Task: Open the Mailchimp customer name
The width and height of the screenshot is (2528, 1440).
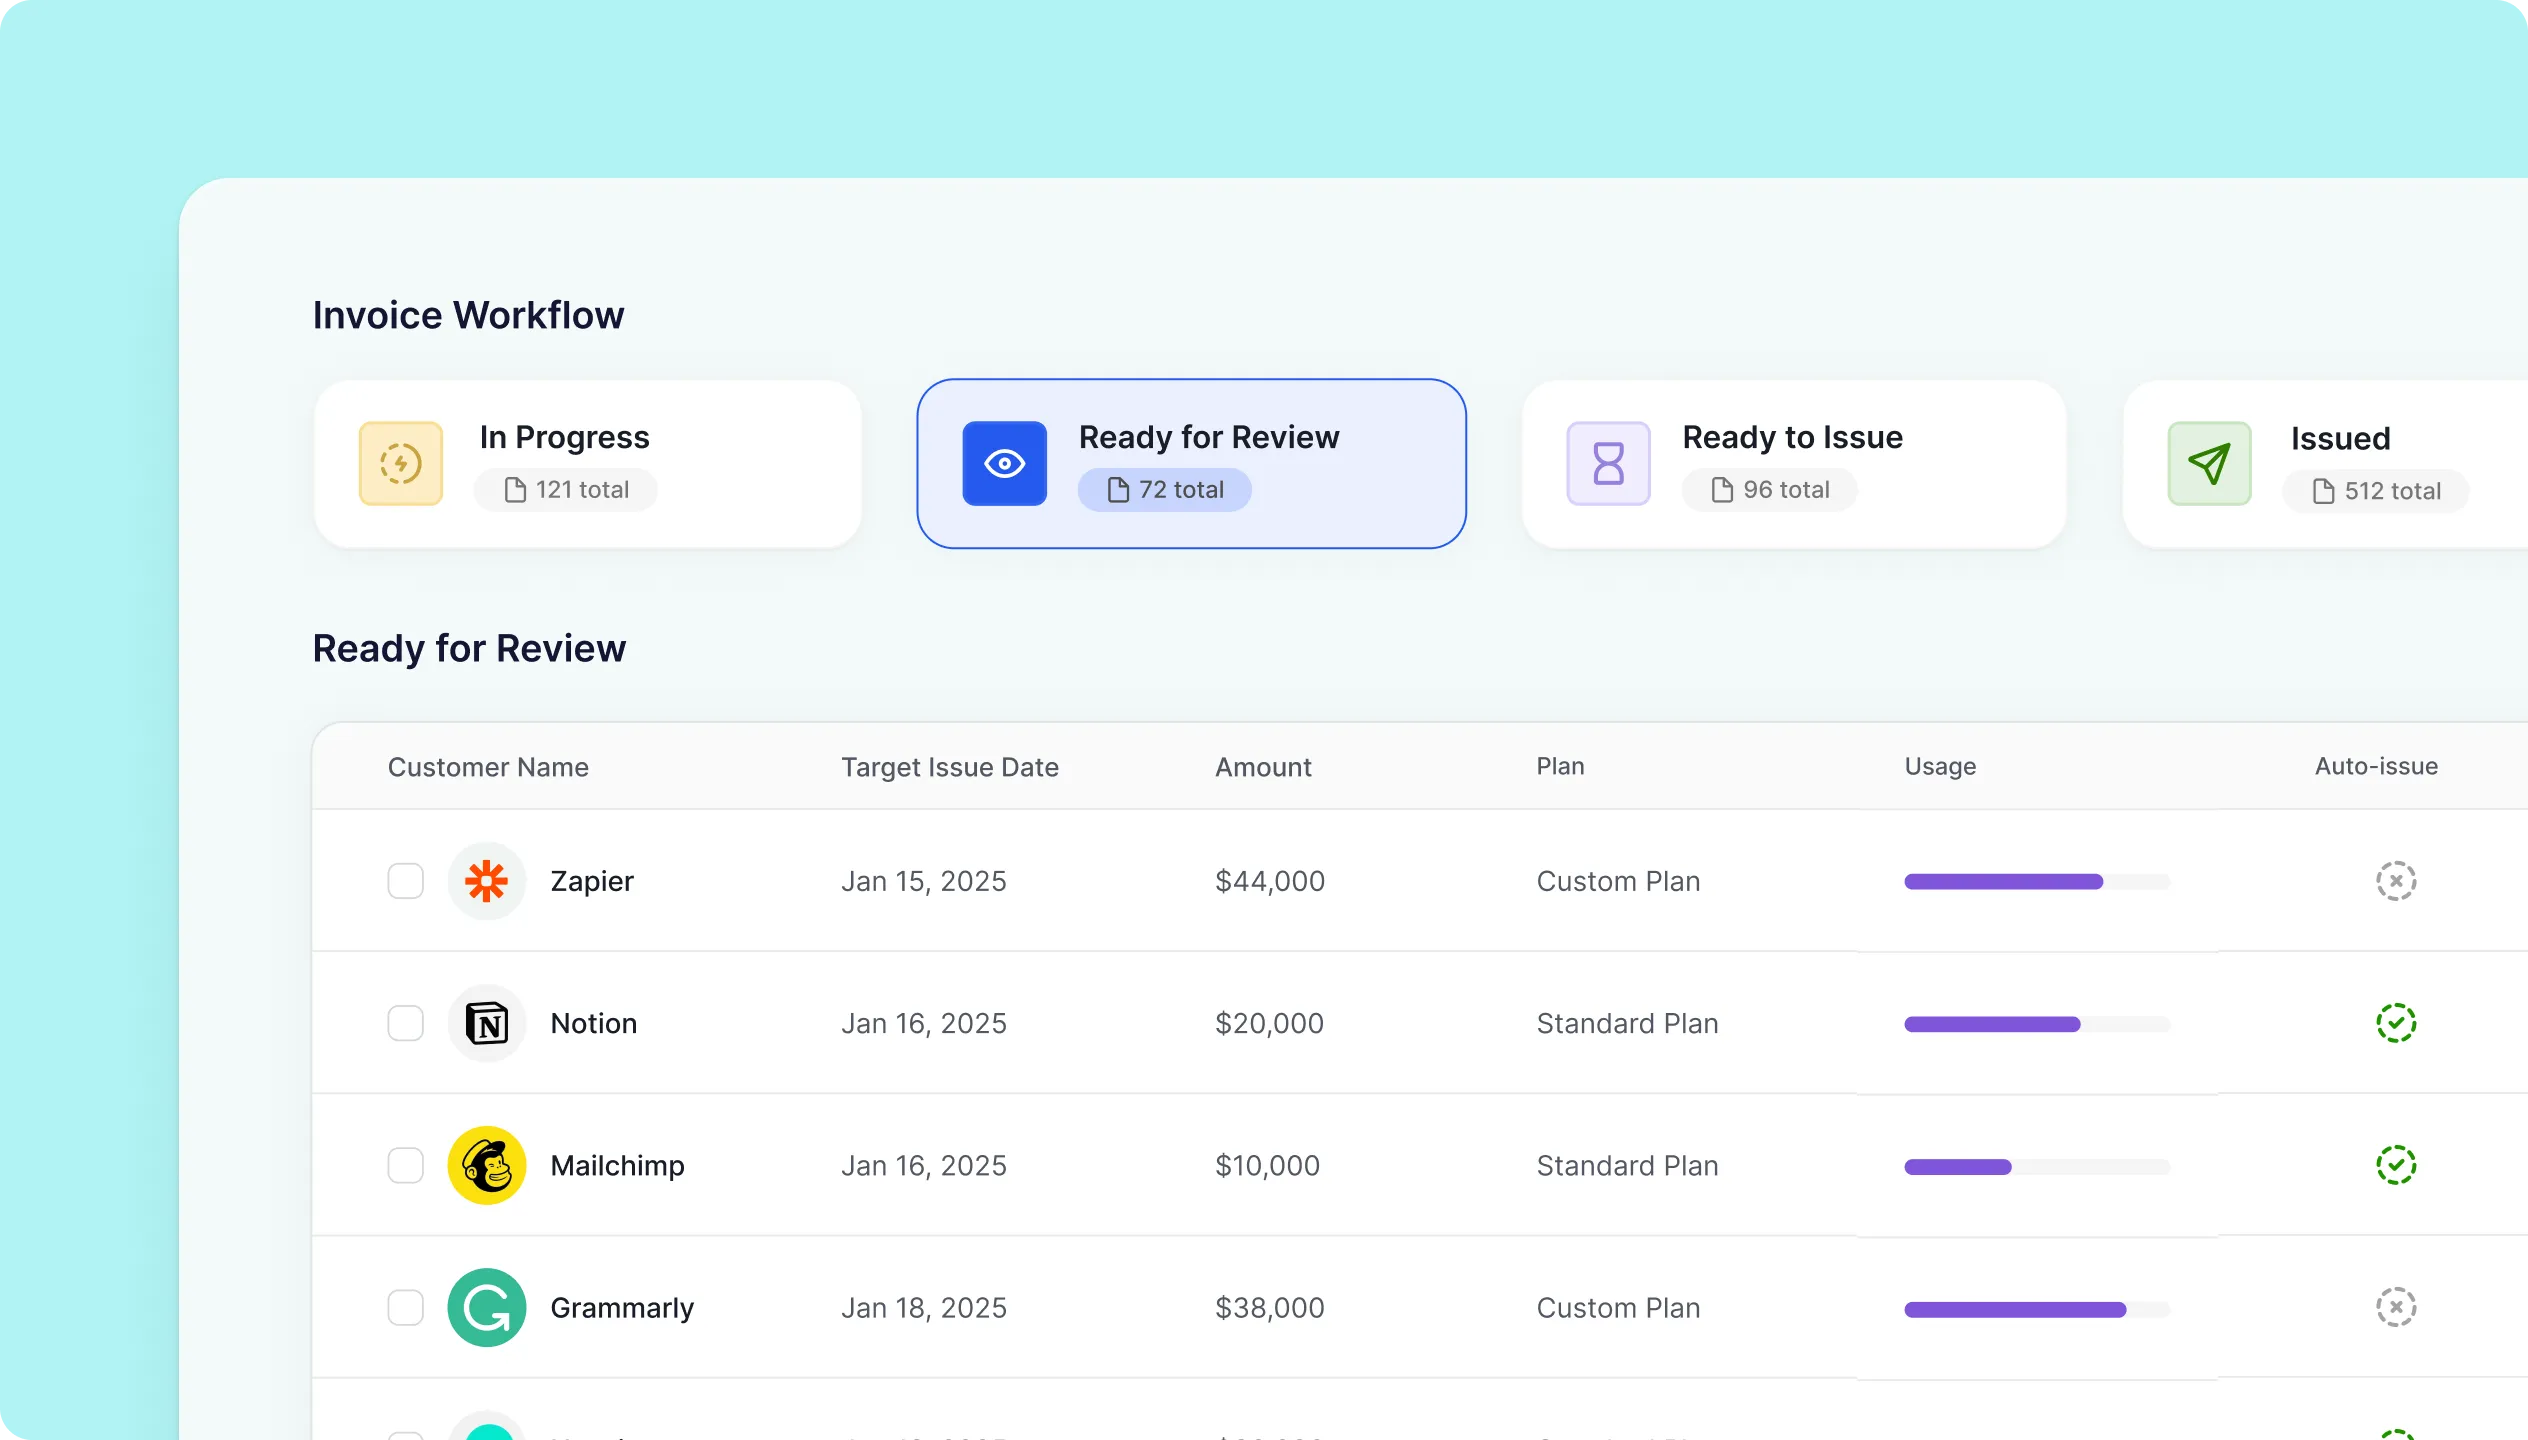Action: click(617, 1166)
